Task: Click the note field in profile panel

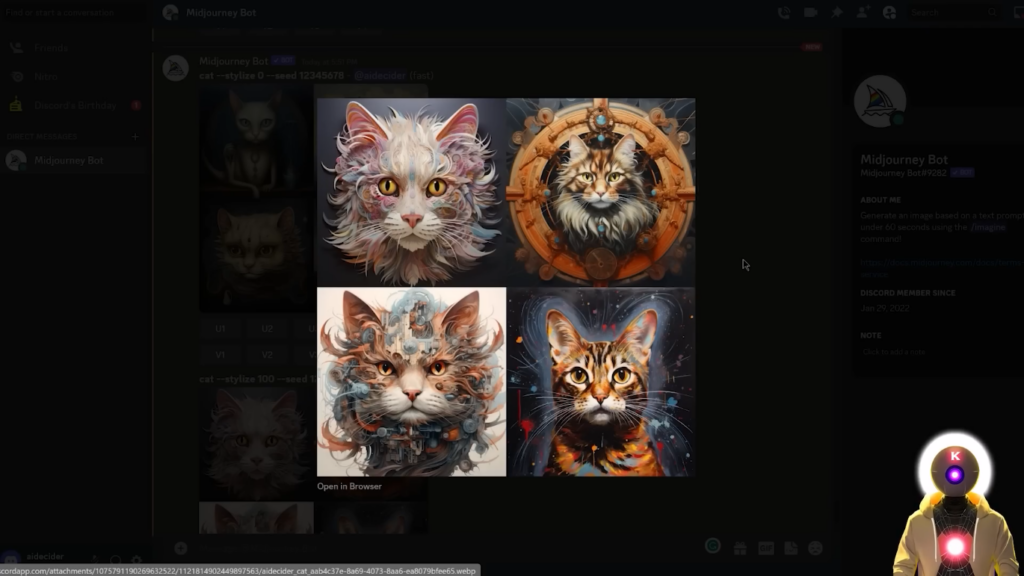Action: tap(893, 352)
